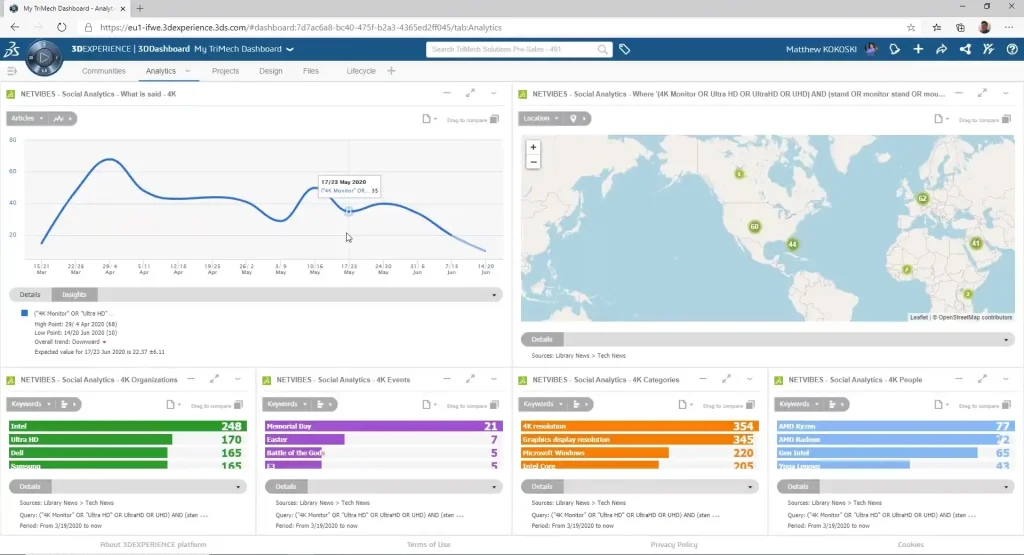Open notifications icon in top bar

895,49
